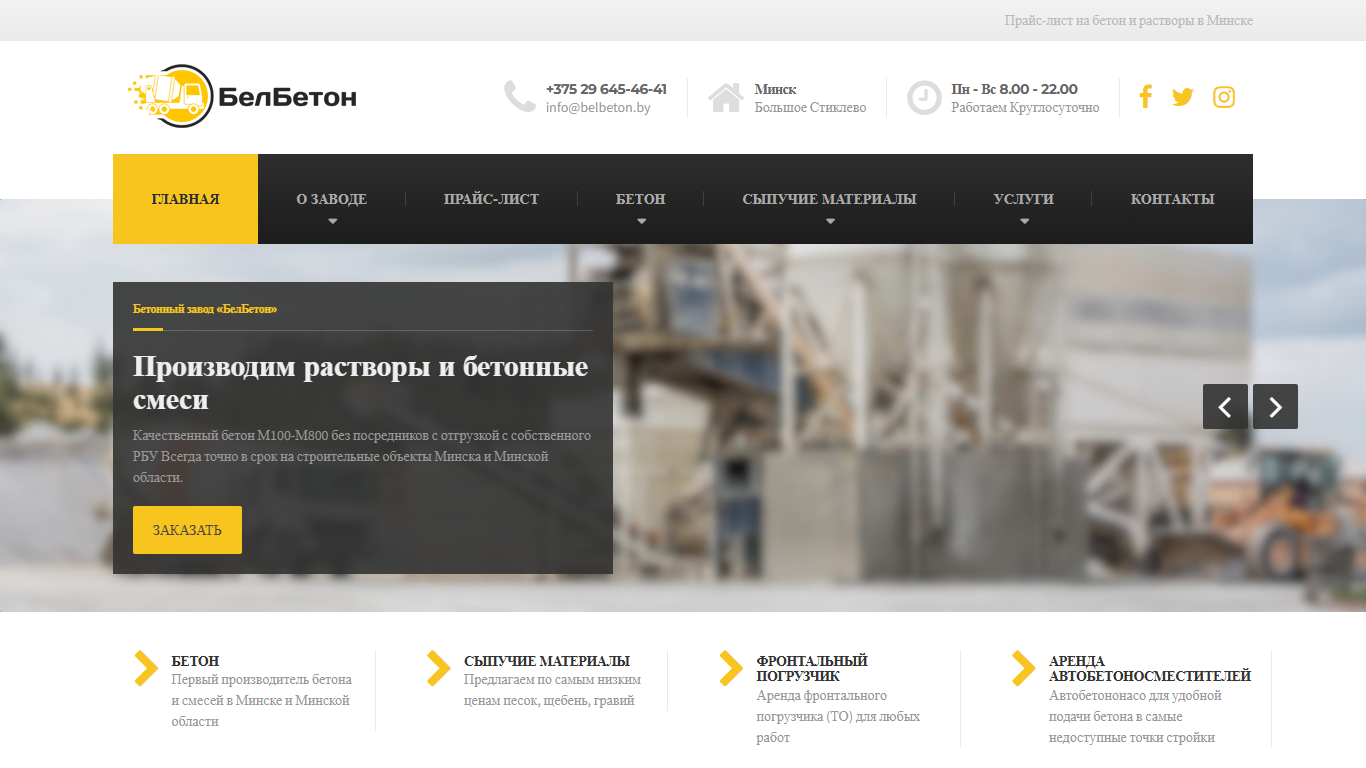The image size is (1366, 768).
Task: Click the phone number +375 29 645-46-41
Action: 606,89
